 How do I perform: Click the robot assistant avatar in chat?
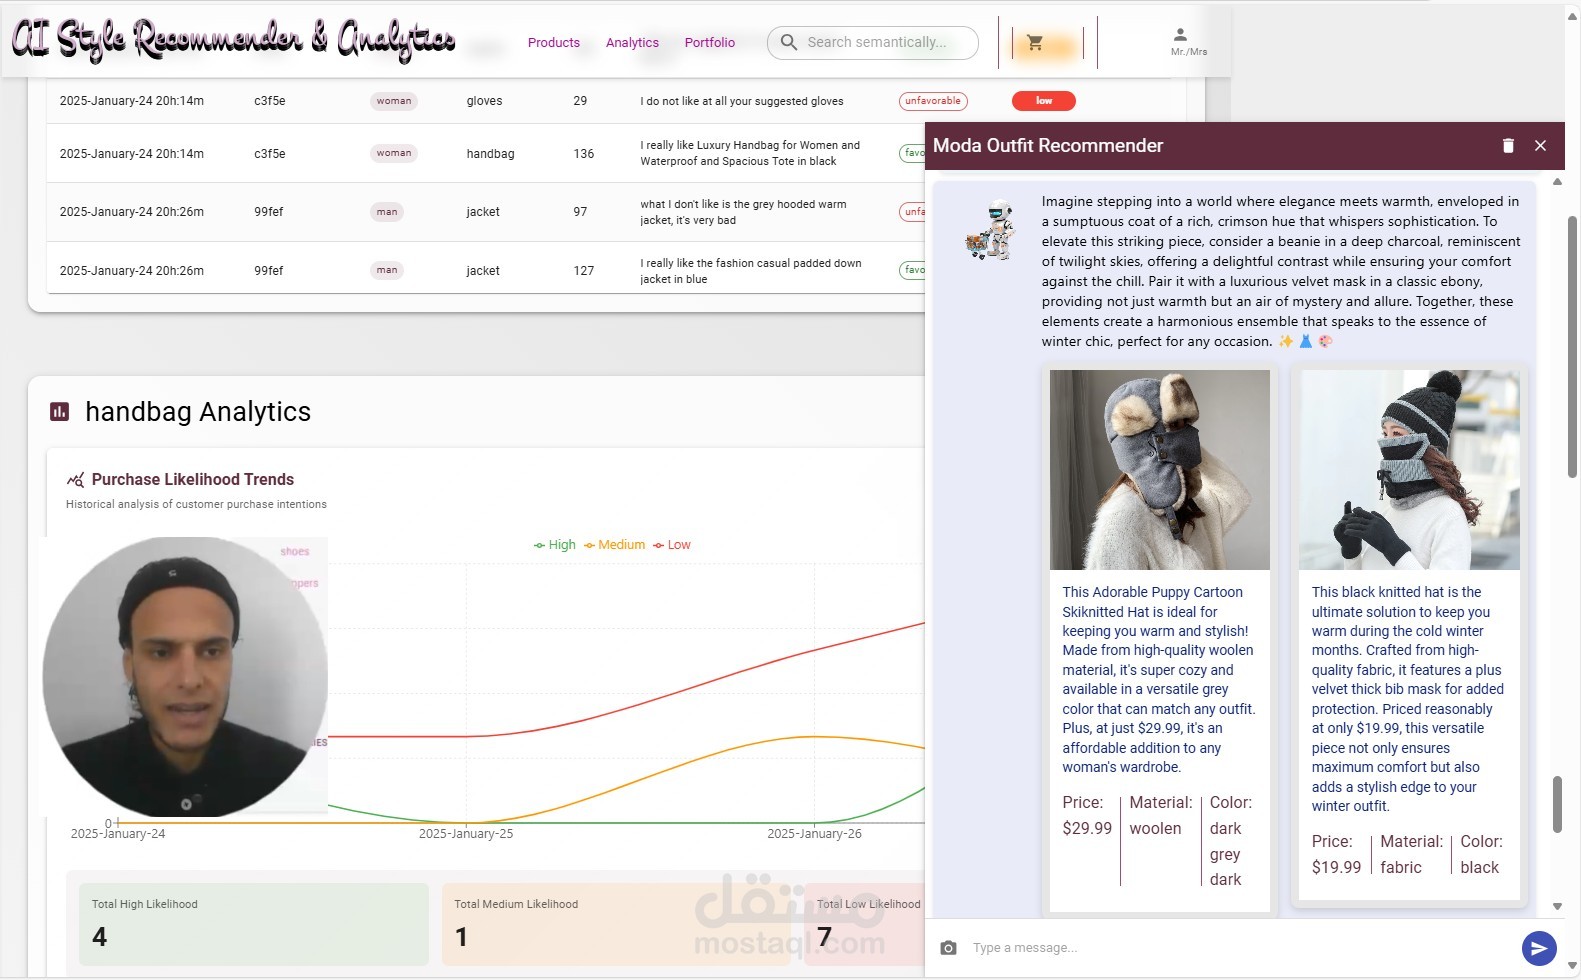click(x=991, y=230)
